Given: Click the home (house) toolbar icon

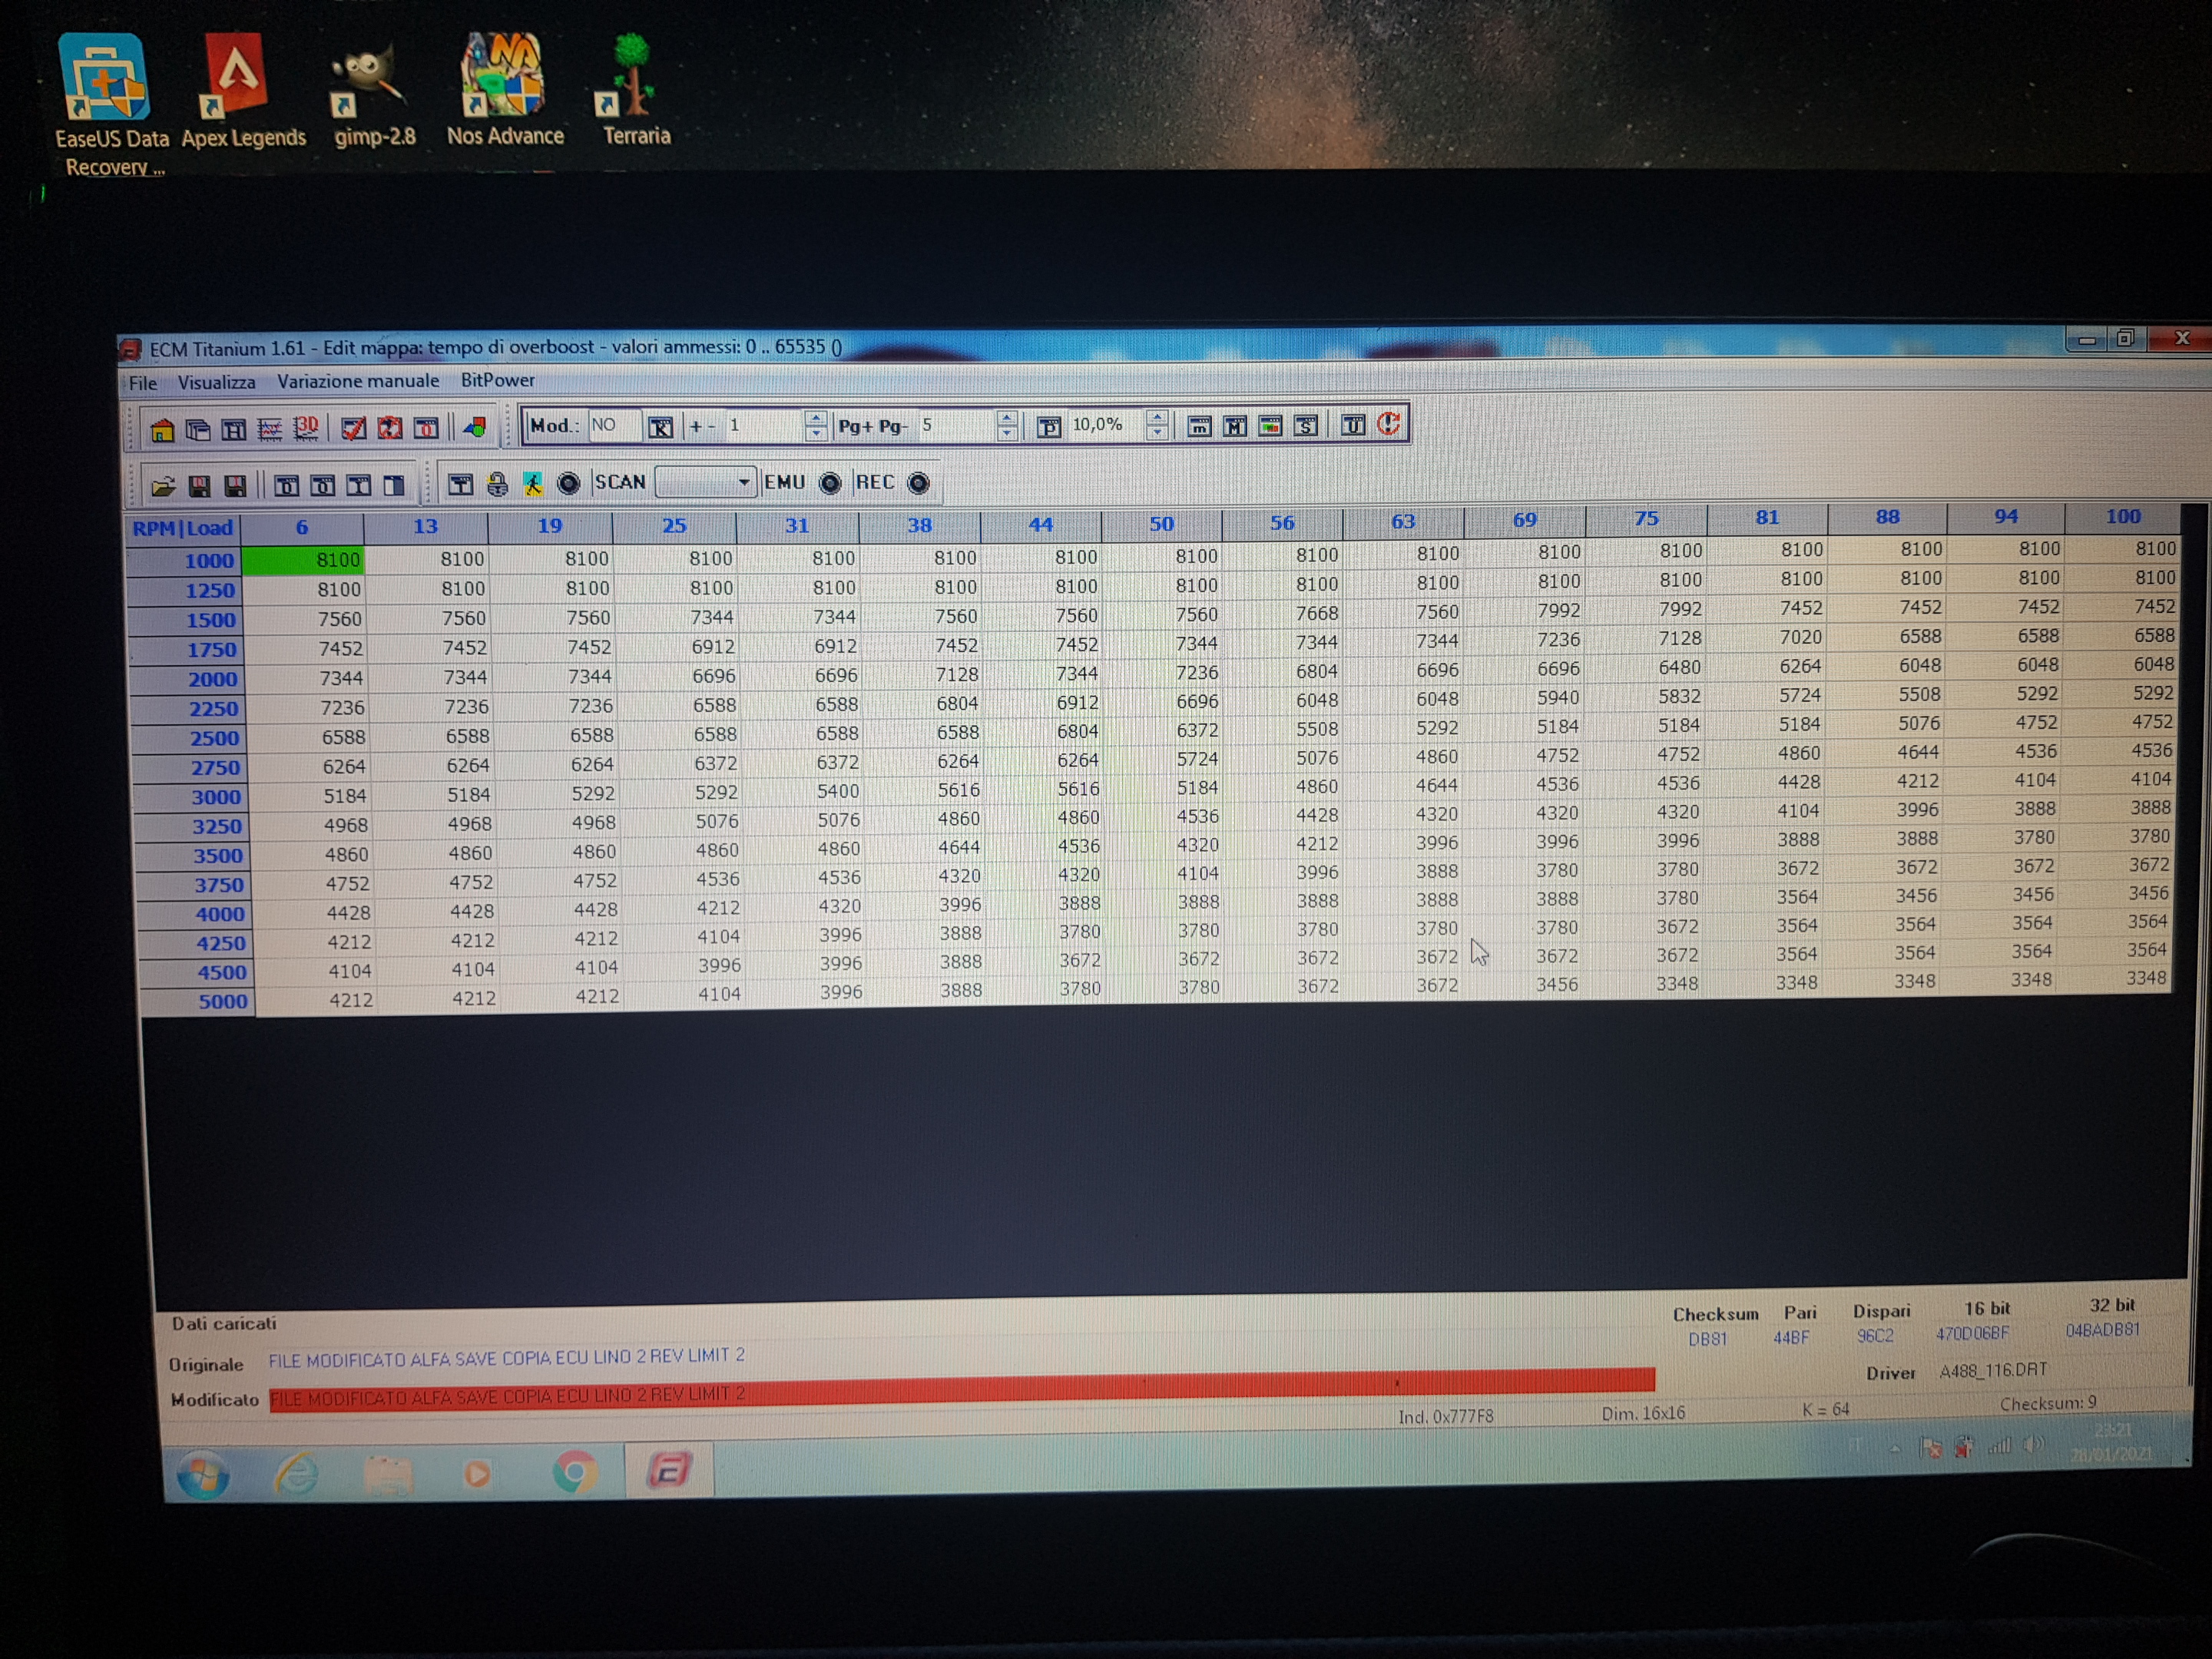Looking at the screenshot, I should point(162,430).
